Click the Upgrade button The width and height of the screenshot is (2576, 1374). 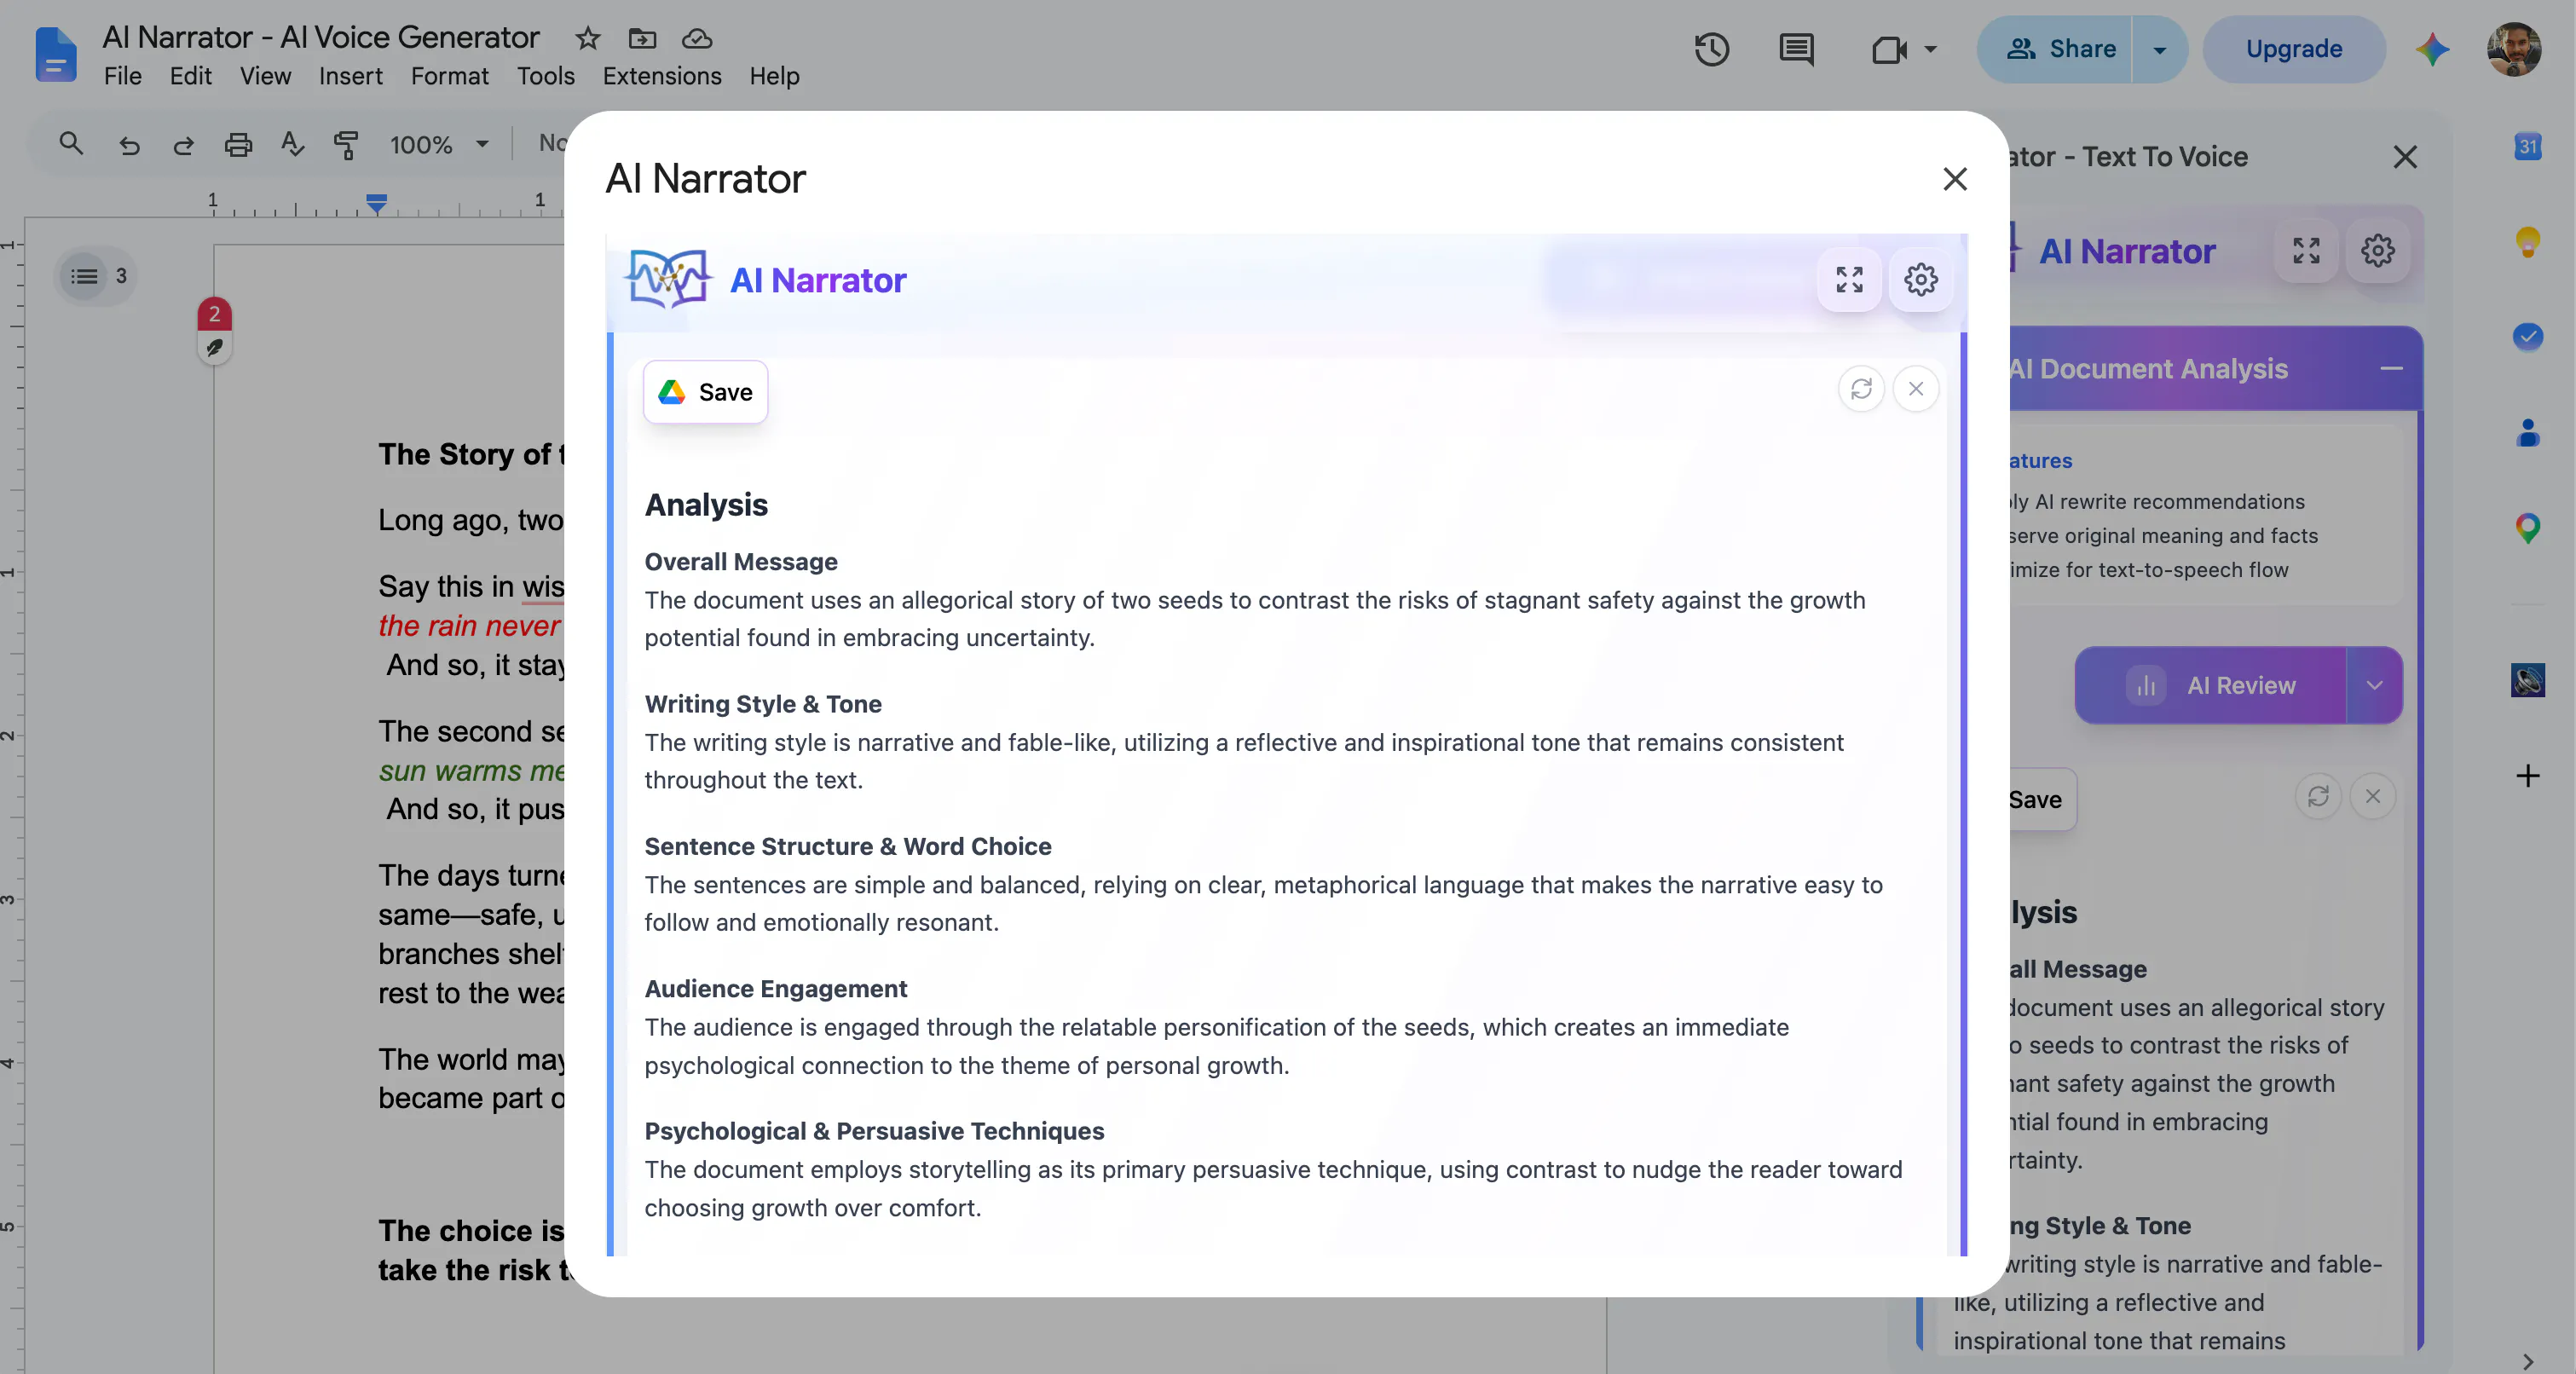2293,49
